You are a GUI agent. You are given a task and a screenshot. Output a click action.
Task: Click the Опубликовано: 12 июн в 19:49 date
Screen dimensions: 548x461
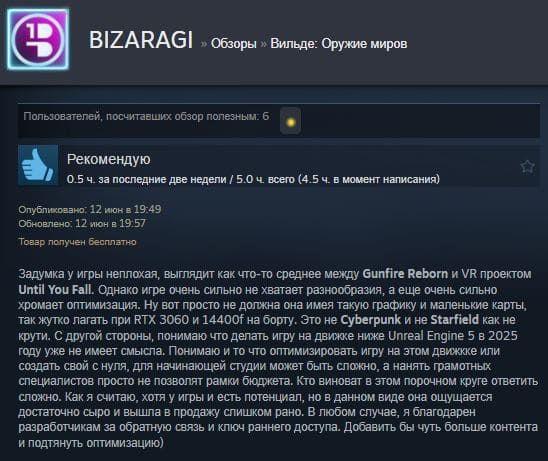pos(90,209)
